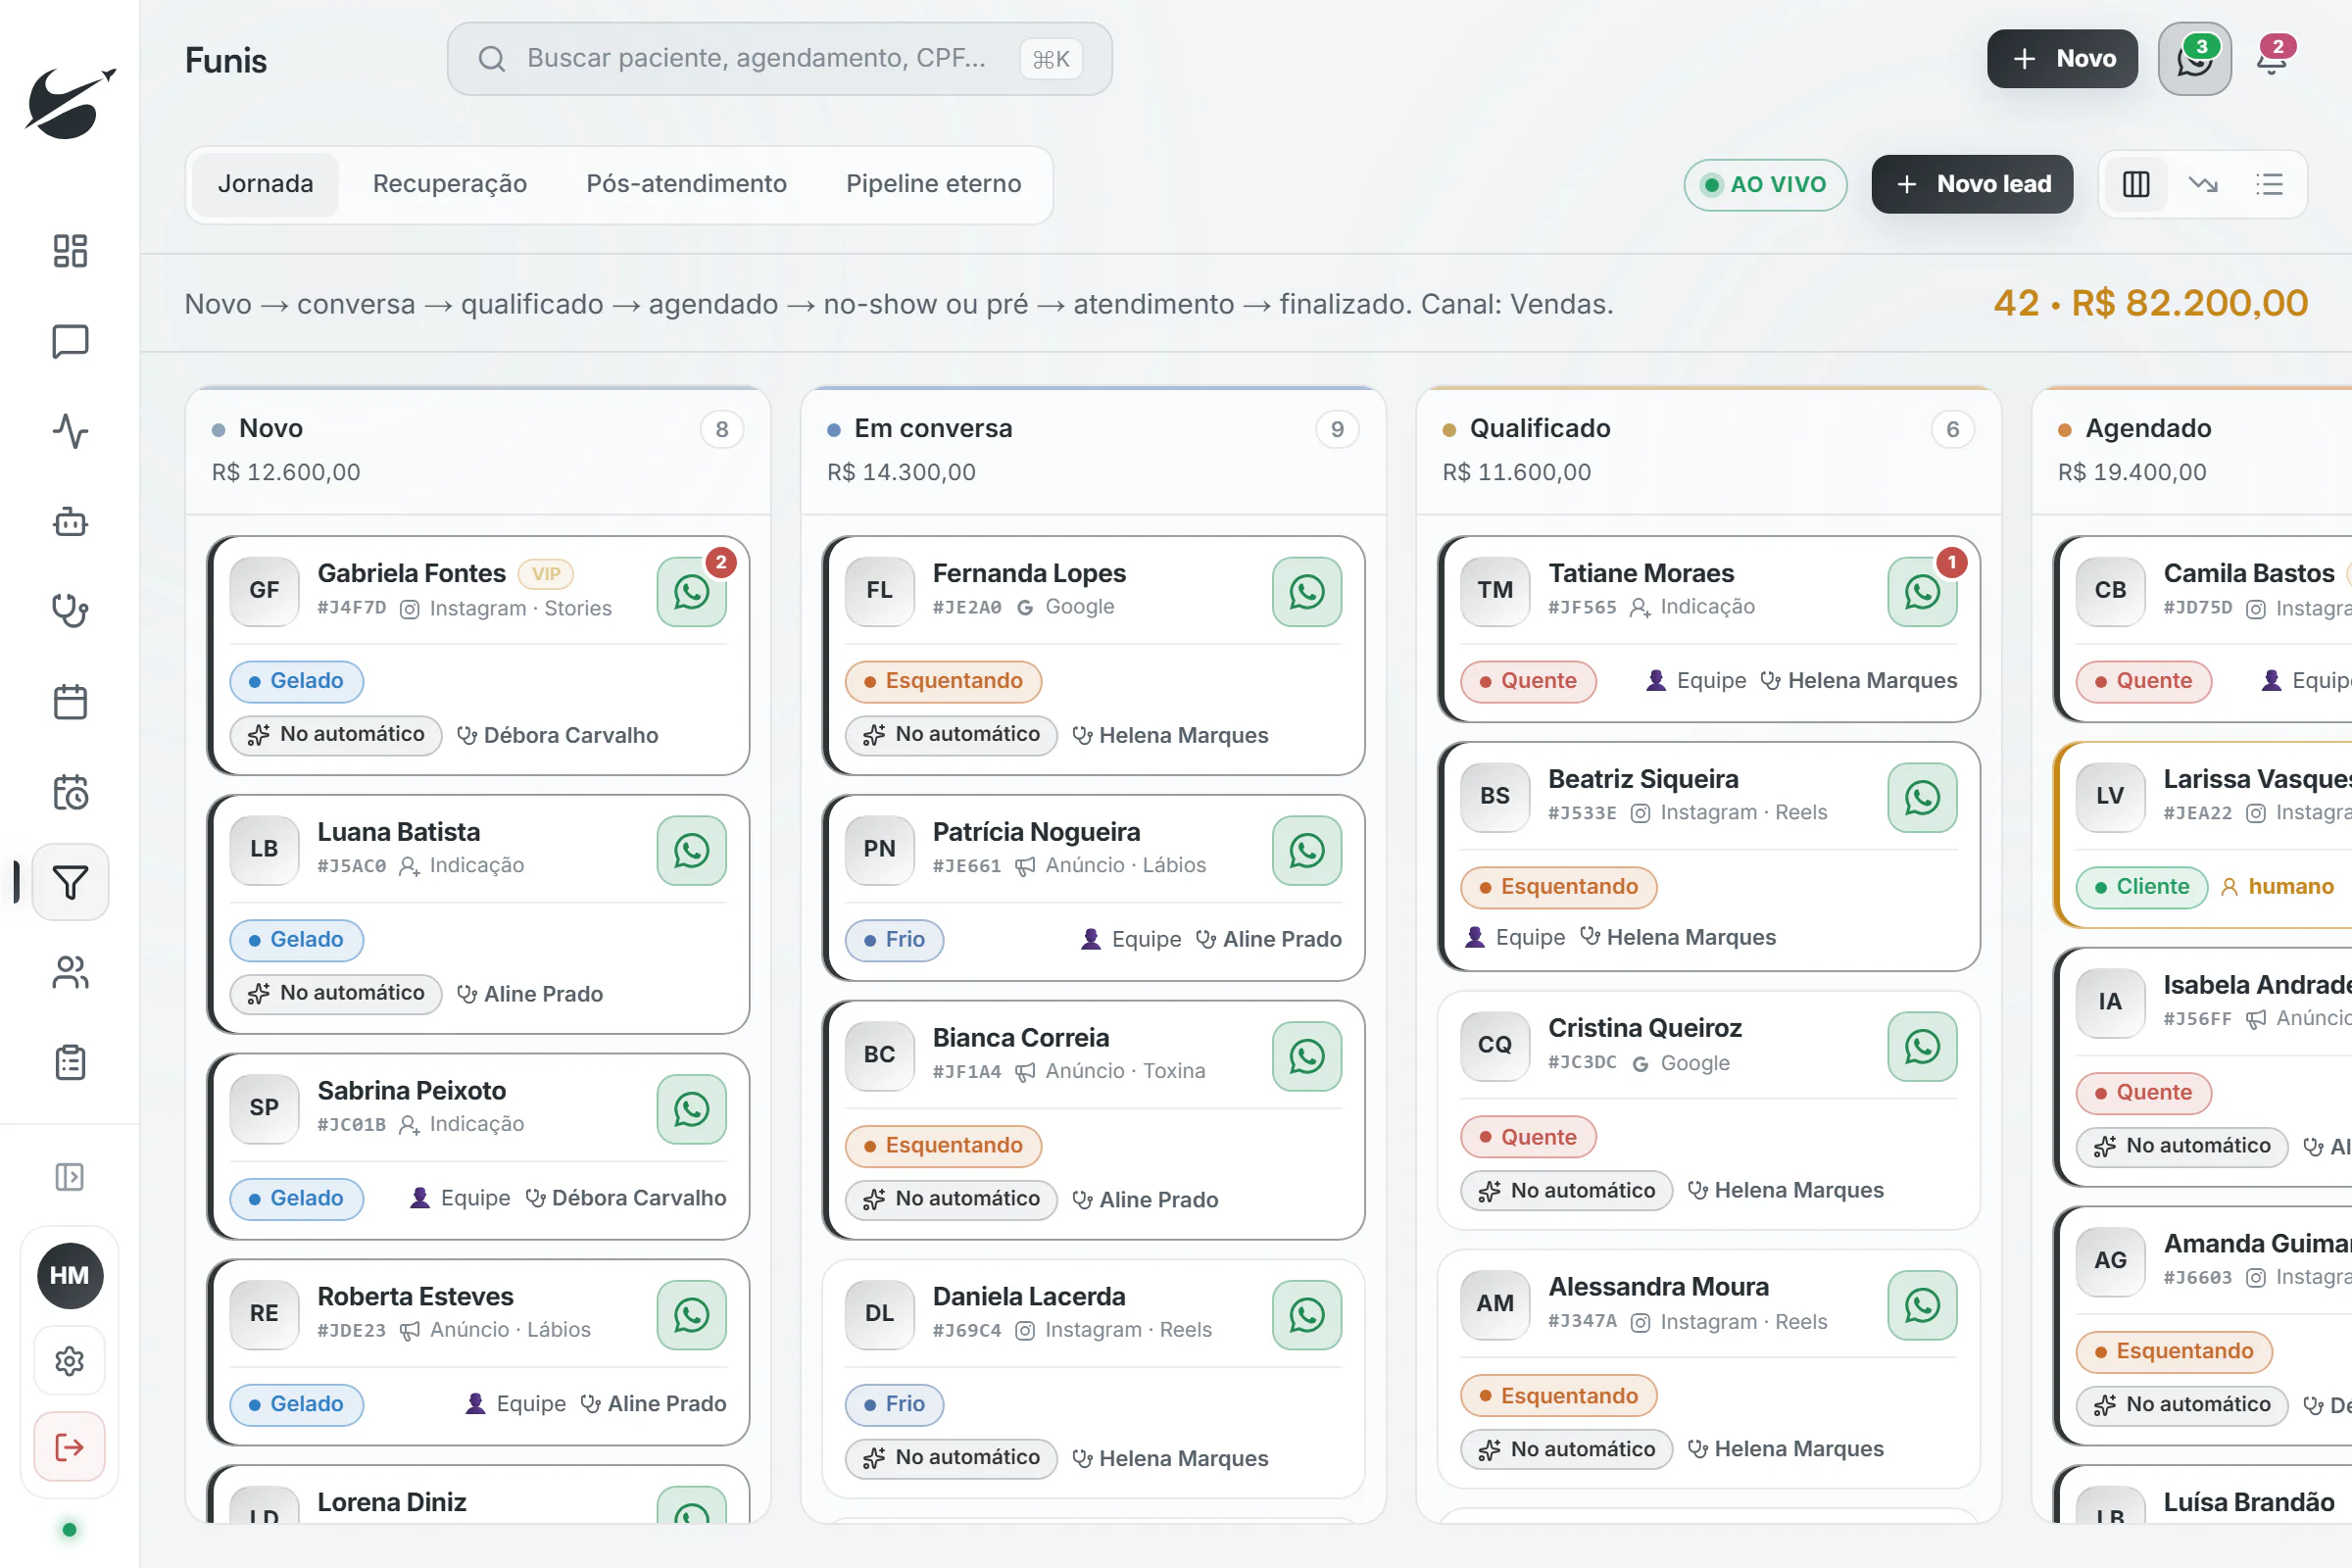This screenshot has width=2352, height=1568.
Task: Open Daniela Lacerda lead card name
Action: 1028,1297
